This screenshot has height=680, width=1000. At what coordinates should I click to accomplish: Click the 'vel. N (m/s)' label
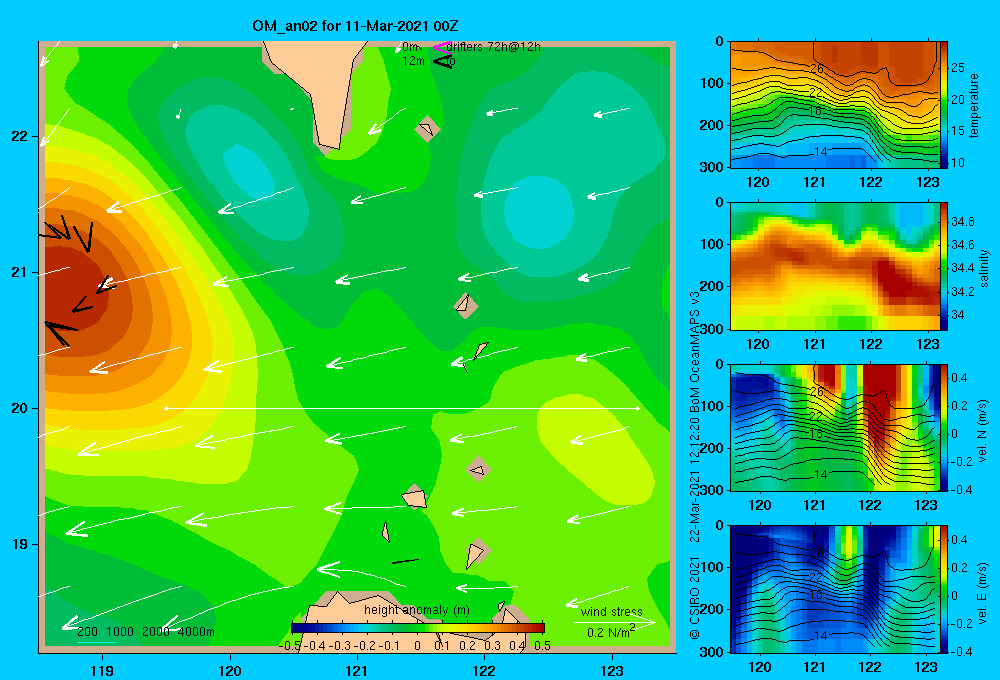[x=983, y=430]
